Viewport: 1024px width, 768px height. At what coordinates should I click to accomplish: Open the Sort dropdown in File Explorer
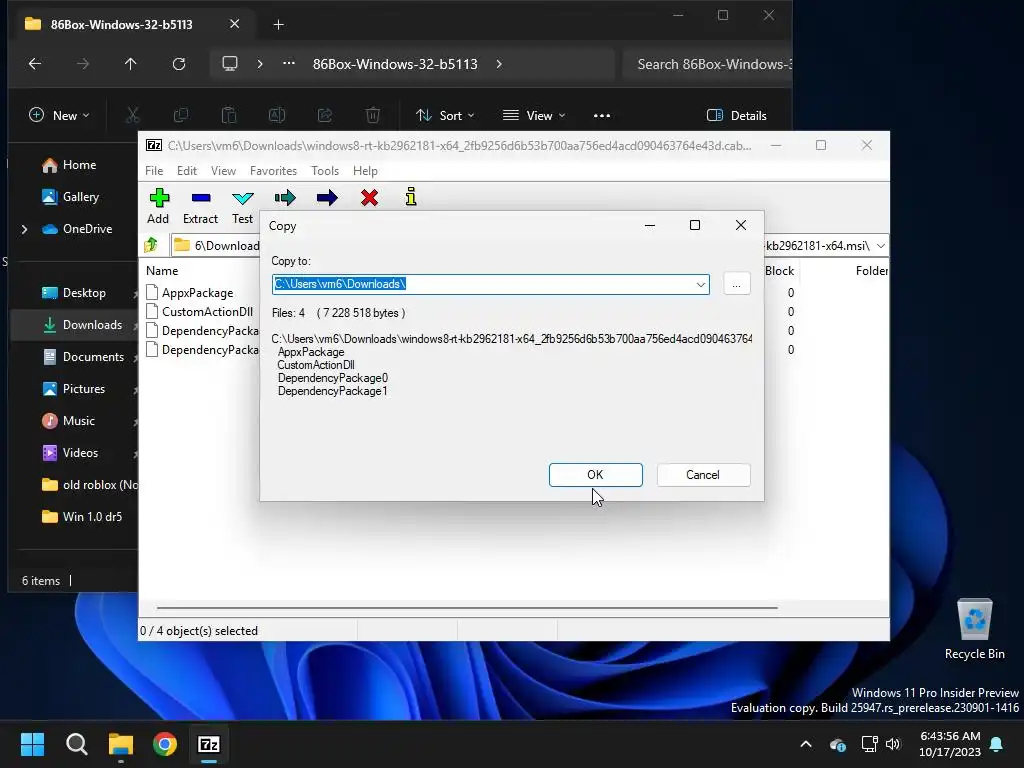tap(445, 116)
